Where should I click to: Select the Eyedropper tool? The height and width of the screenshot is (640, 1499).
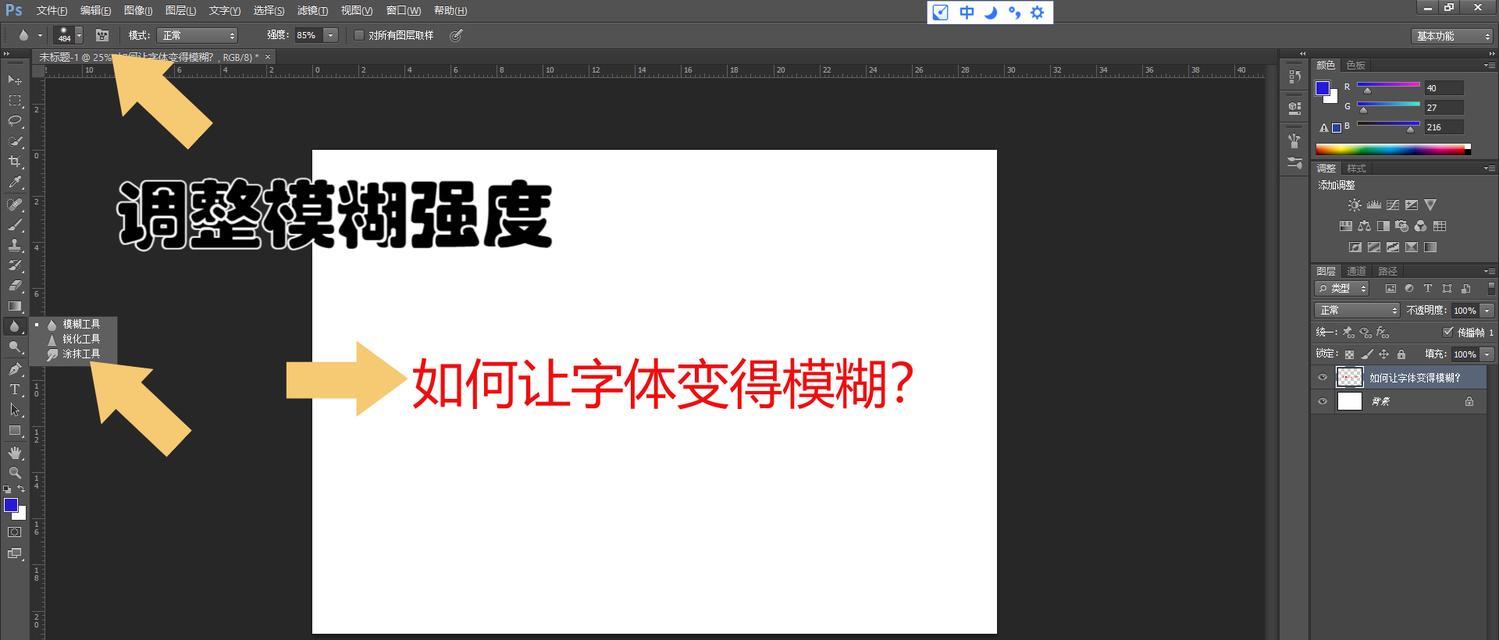15,182
